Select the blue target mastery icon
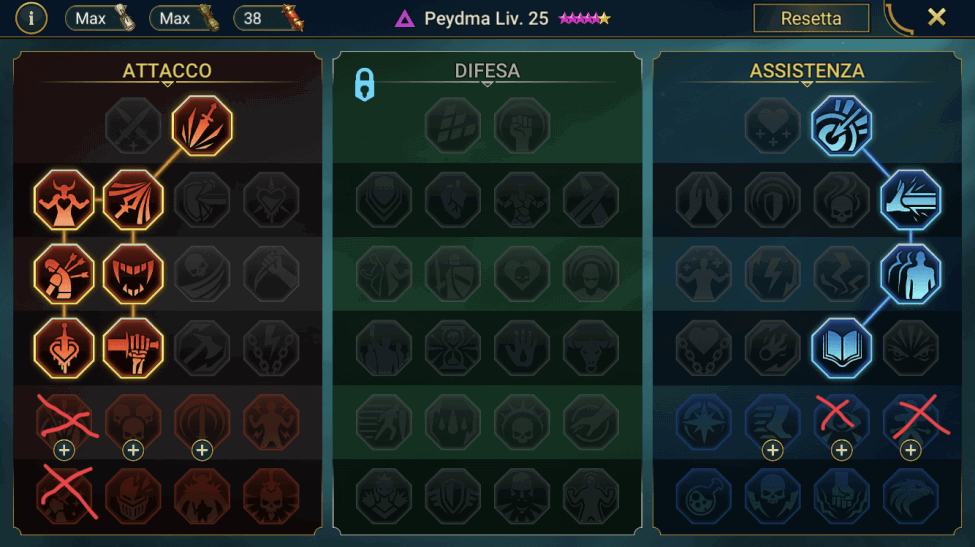The width and height of the screenshot is (975, 547). 841,126
